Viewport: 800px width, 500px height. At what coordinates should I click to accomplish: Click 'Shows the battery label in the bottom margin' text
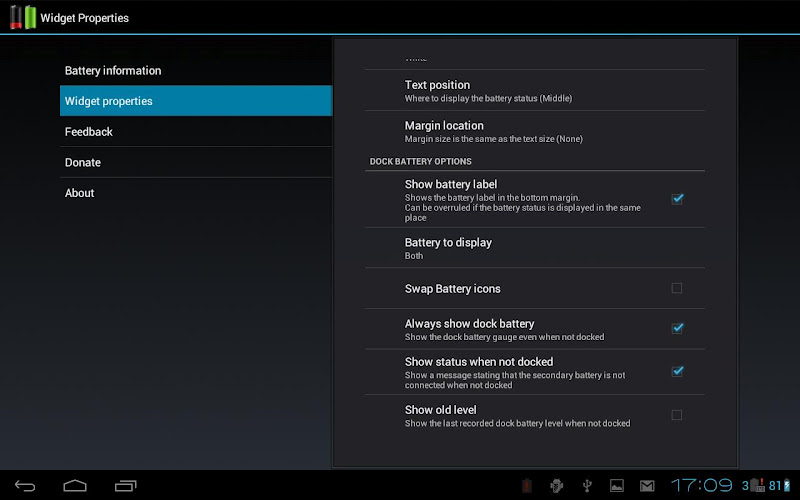pyautogui.click(x=492, y=197)
